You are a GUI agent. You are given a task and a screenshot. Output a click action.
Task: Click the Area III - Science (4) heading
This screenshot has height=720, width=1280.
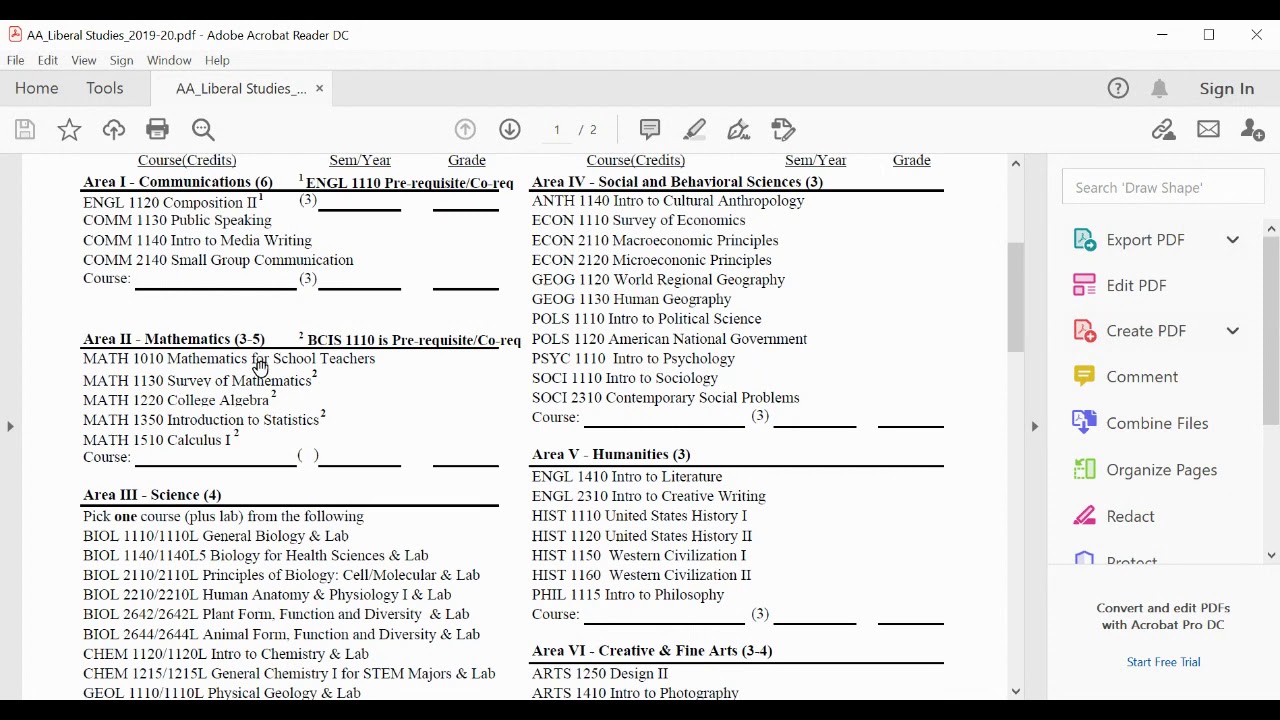[152, 495]
